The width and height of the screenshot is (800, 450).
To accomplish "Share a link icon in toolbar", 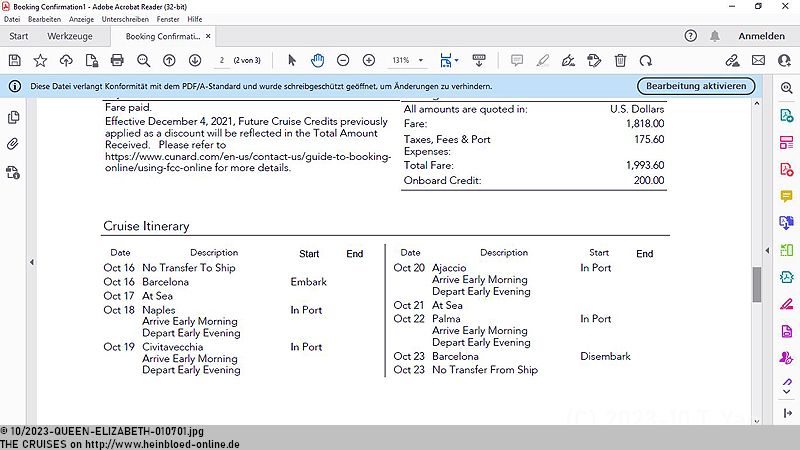I will pos(733,60).
